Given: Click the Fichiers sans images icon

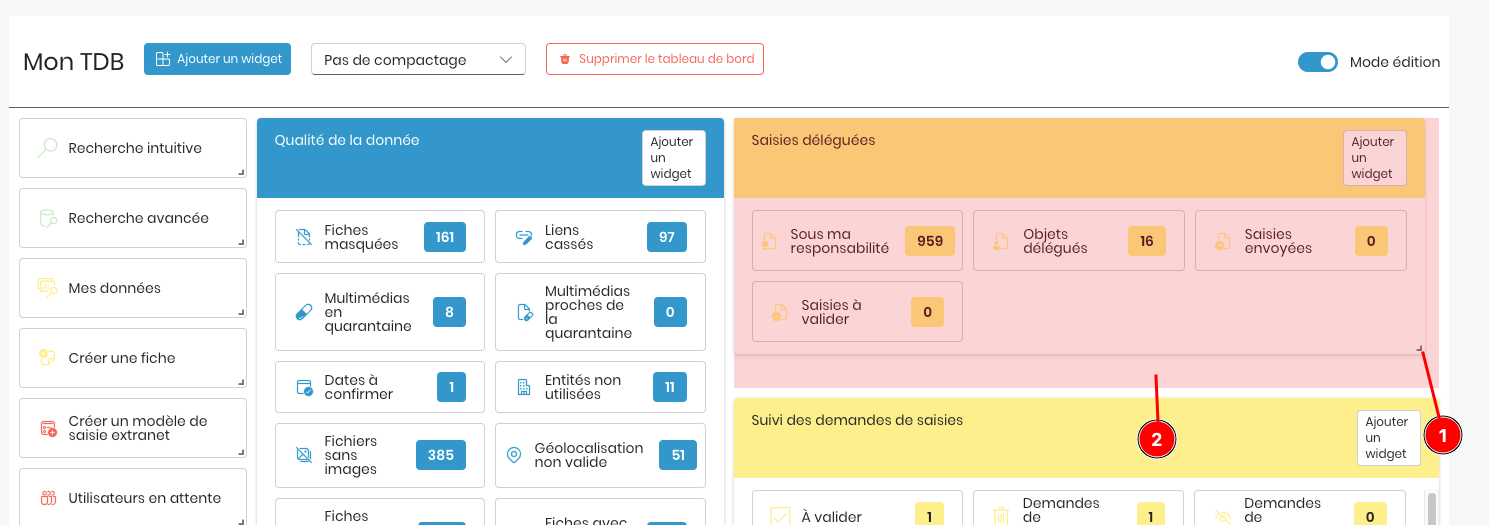Looking at the screenshot, I should pyautogui.click(x=304, y=455).
